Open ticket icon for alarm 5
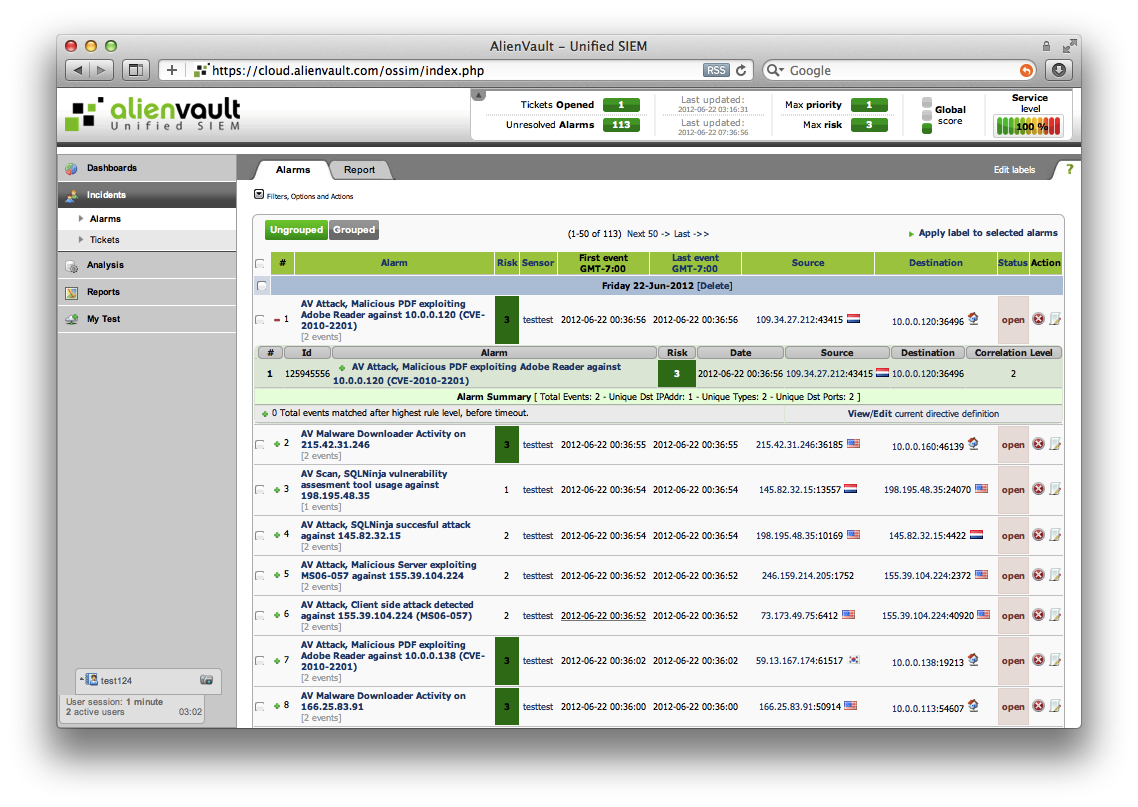Viewport: 1138px width, 807px height. point(1055,575)
